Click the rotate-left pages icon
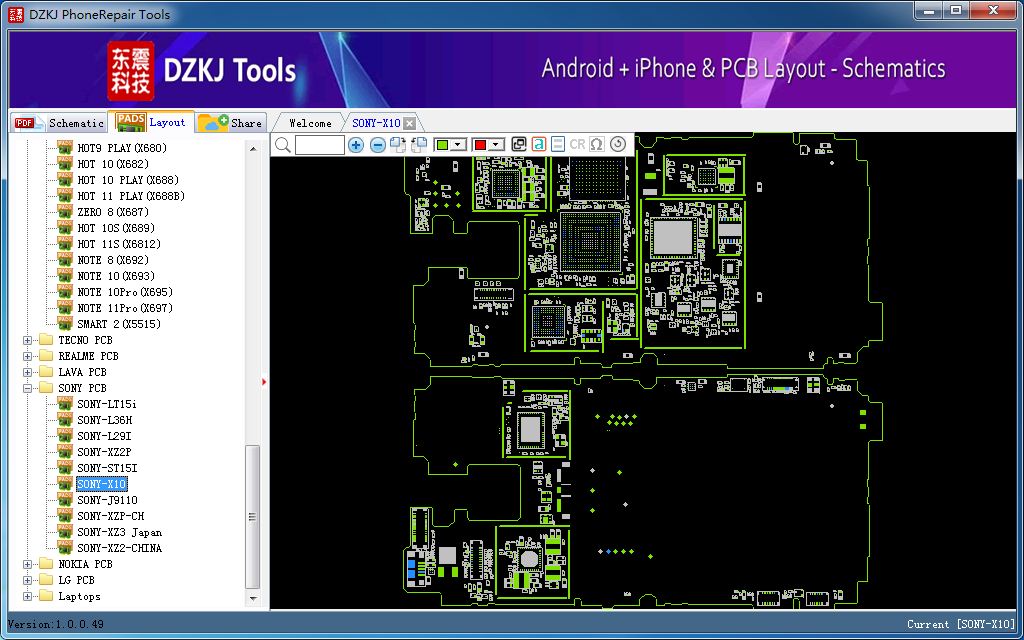 [x=419, y=144]
